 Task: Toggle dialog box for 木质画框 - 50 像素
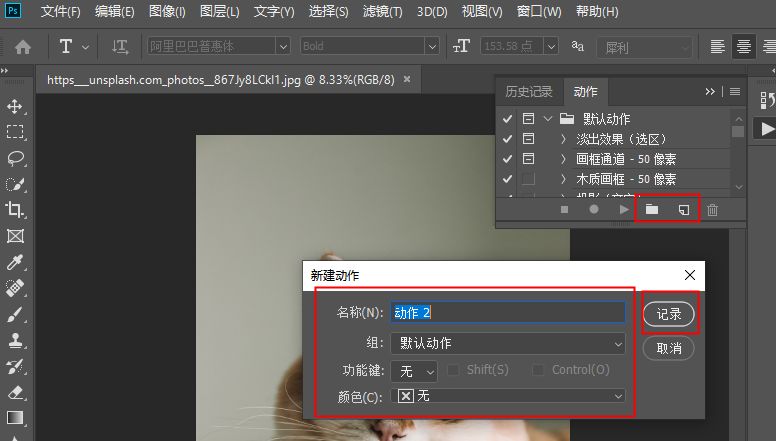tap(529, 178)
